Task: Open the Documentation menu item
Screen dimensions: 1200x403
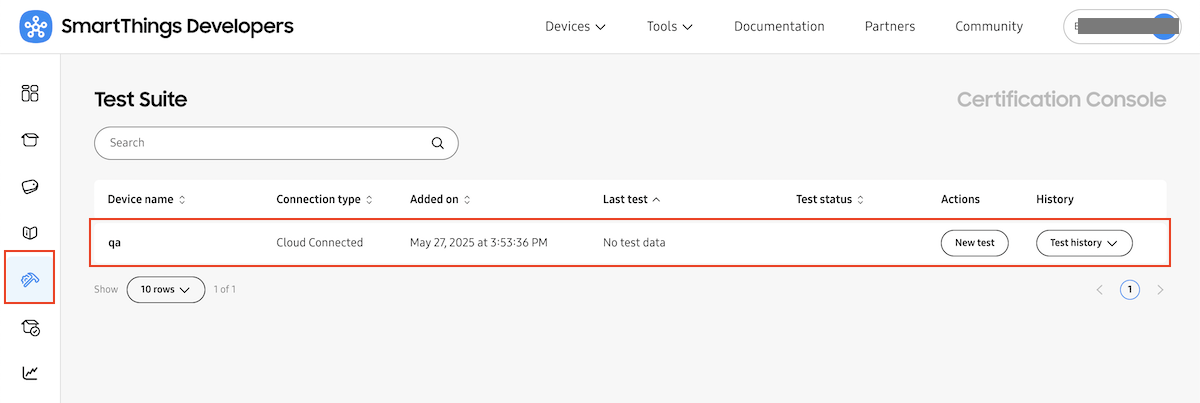Action: [x=779, y=27]
